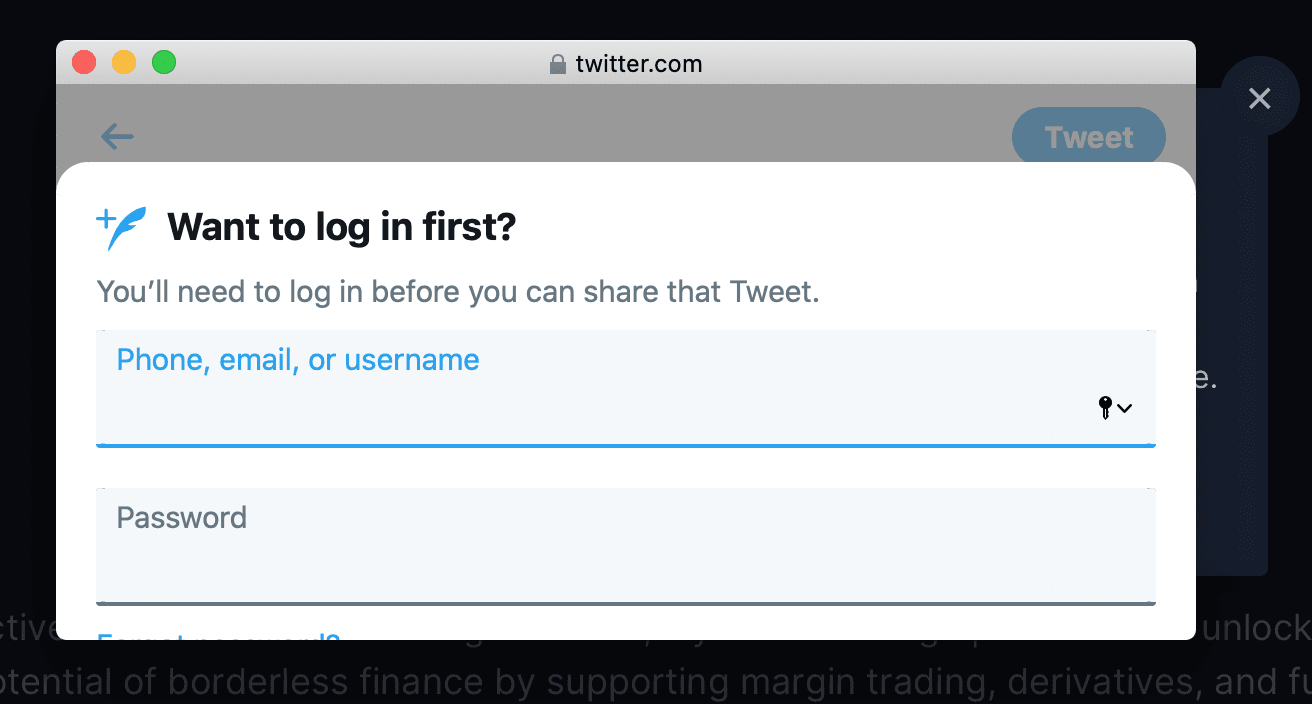
Task: Minimize the window using the yellow button
Action: coord(124,63)
